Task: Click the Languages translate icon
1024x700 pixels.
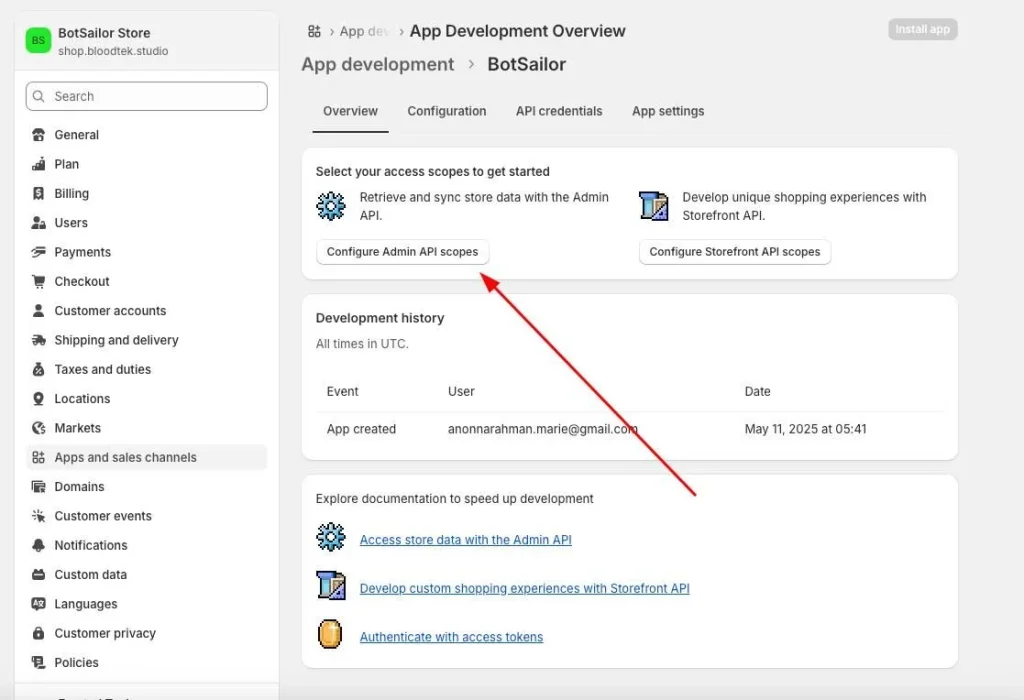Action: (x=39, y=605)
